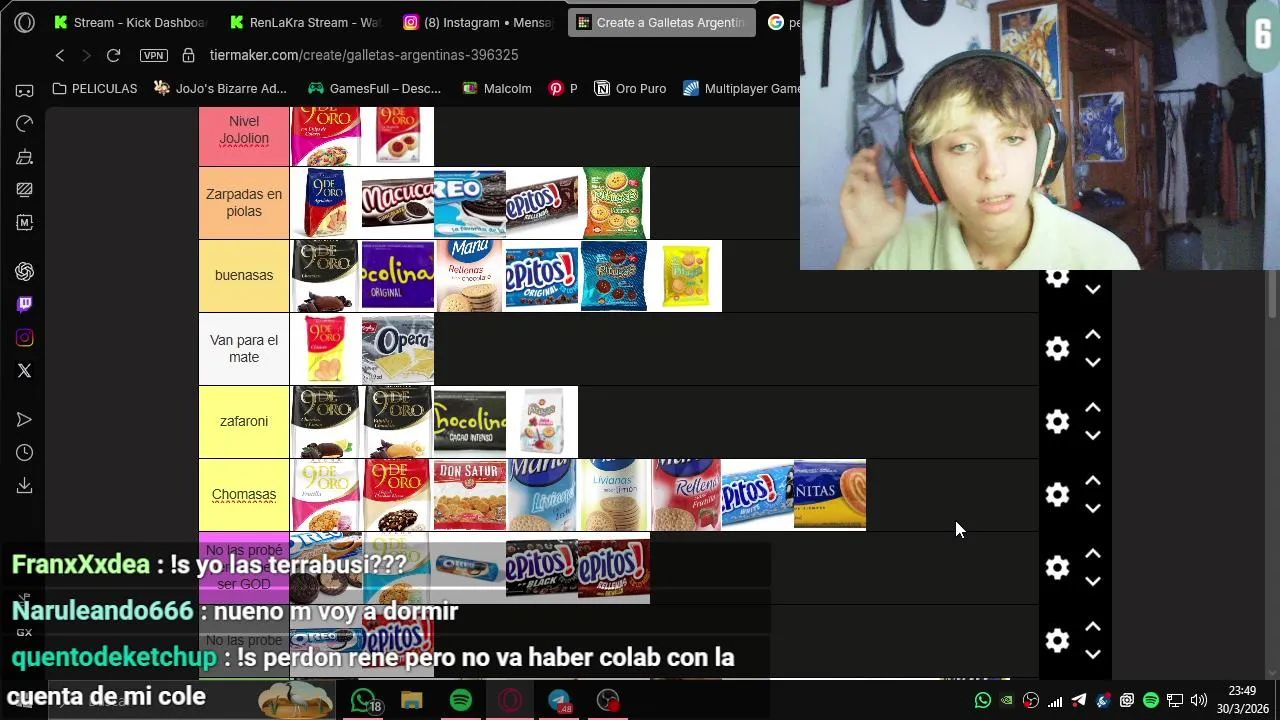Select Macucas cookie in Zarpadas tier
The height and width of the screenshot is (720, 1280).
point(398,203)
